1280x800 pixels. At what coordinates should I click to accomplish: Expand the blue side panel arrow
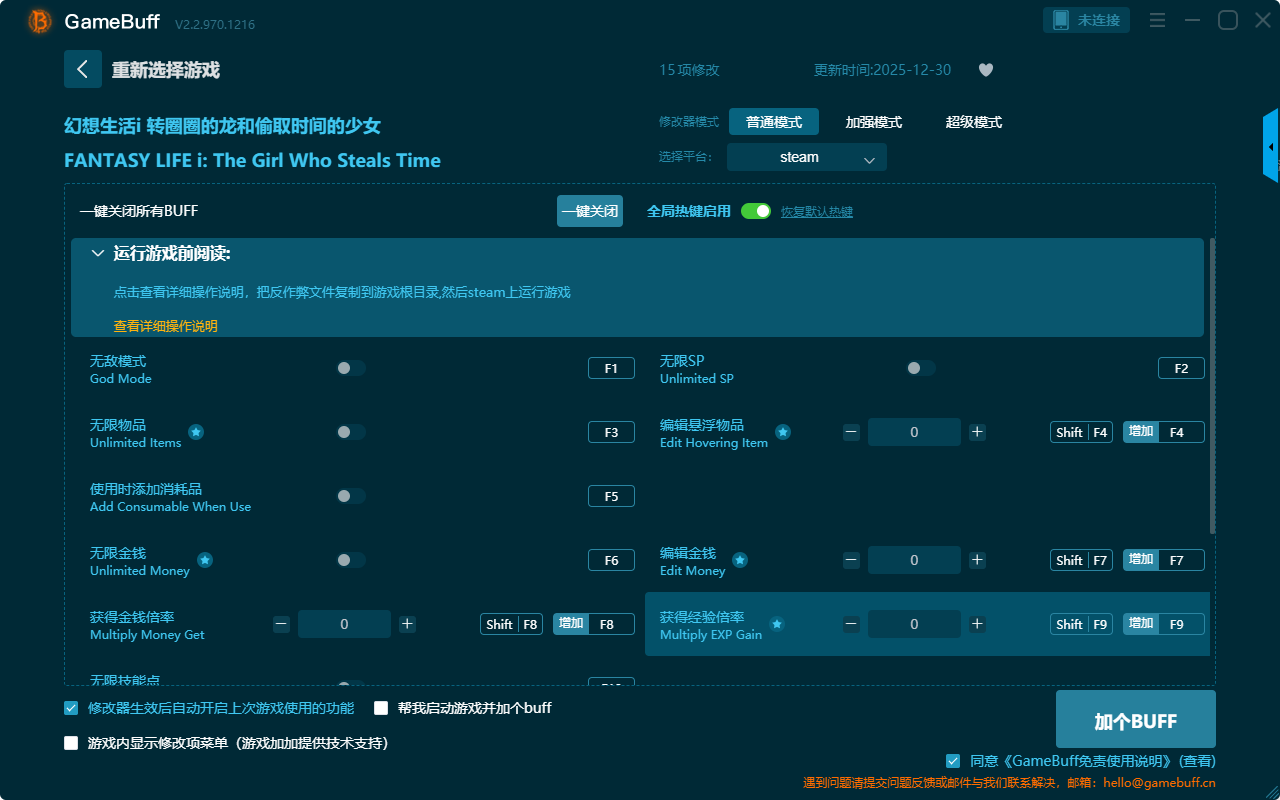[x=1271, y=147]
